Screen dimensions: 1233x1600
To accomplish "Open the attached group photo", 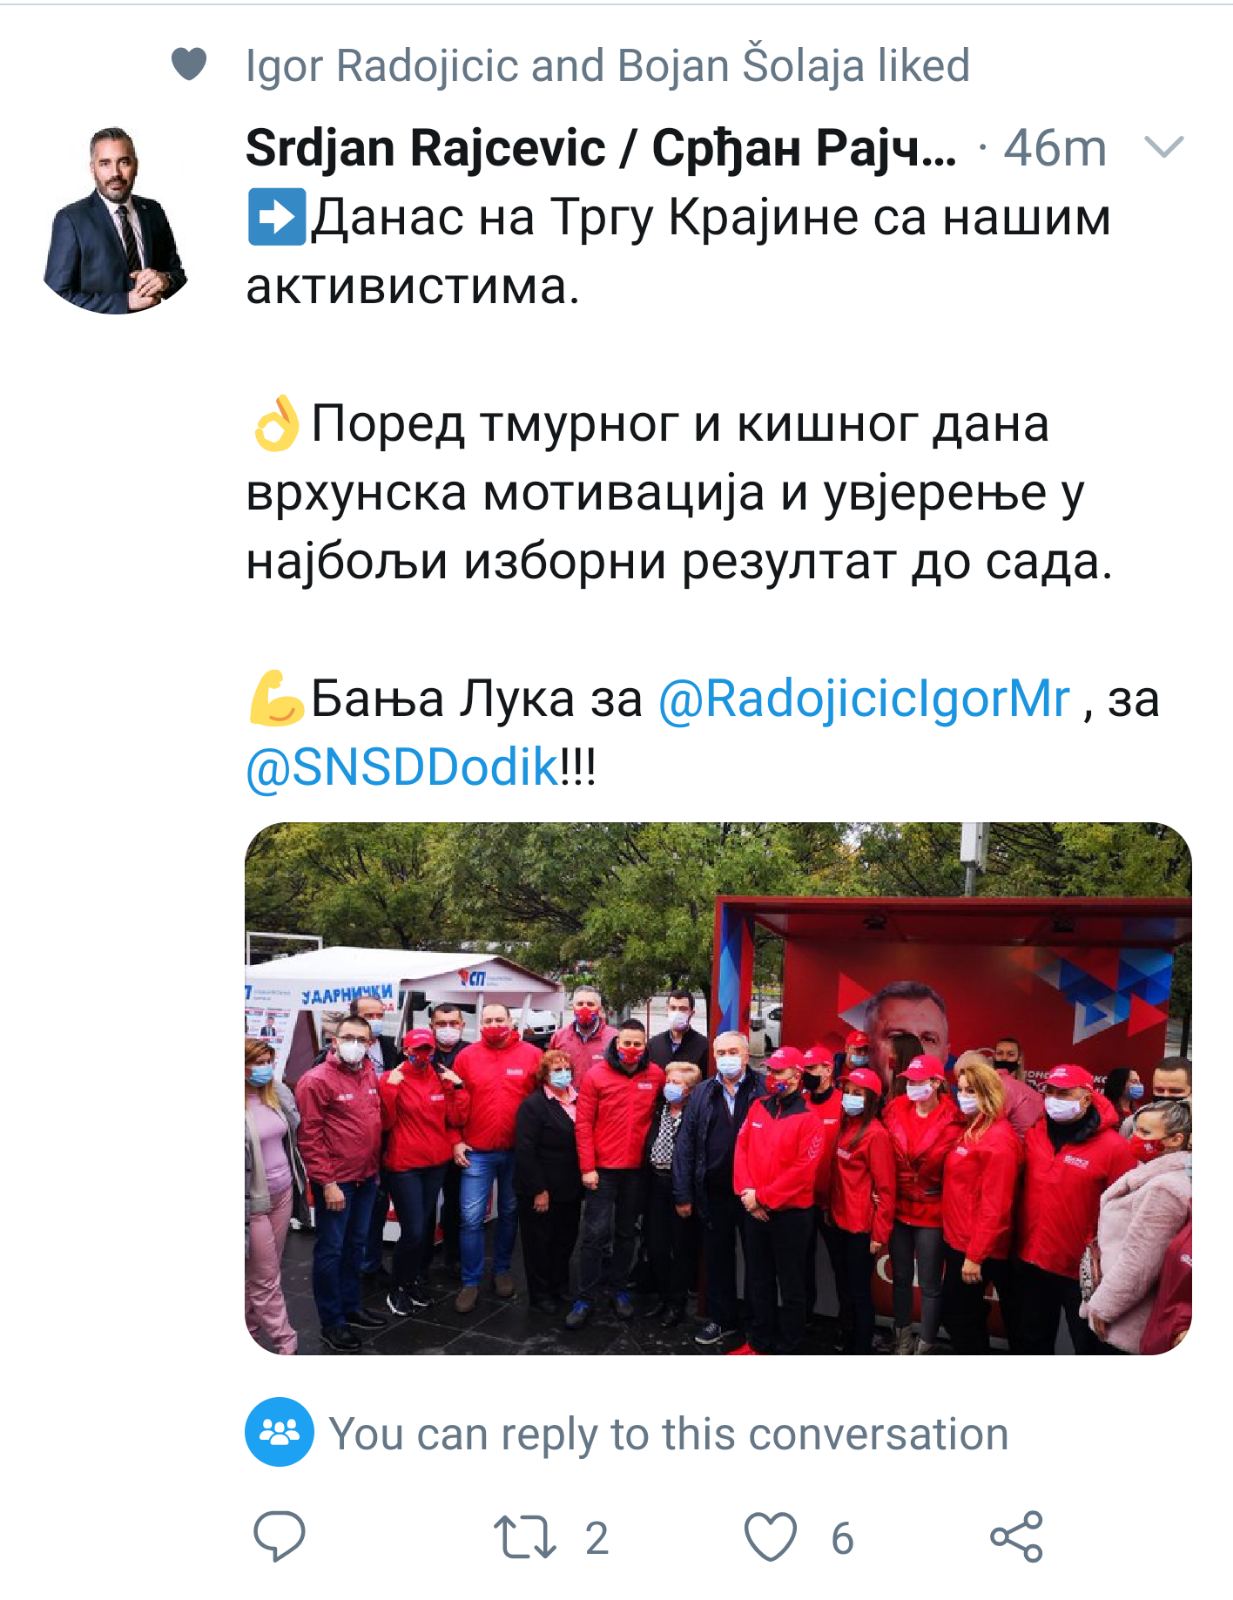I will [718, 1088].
